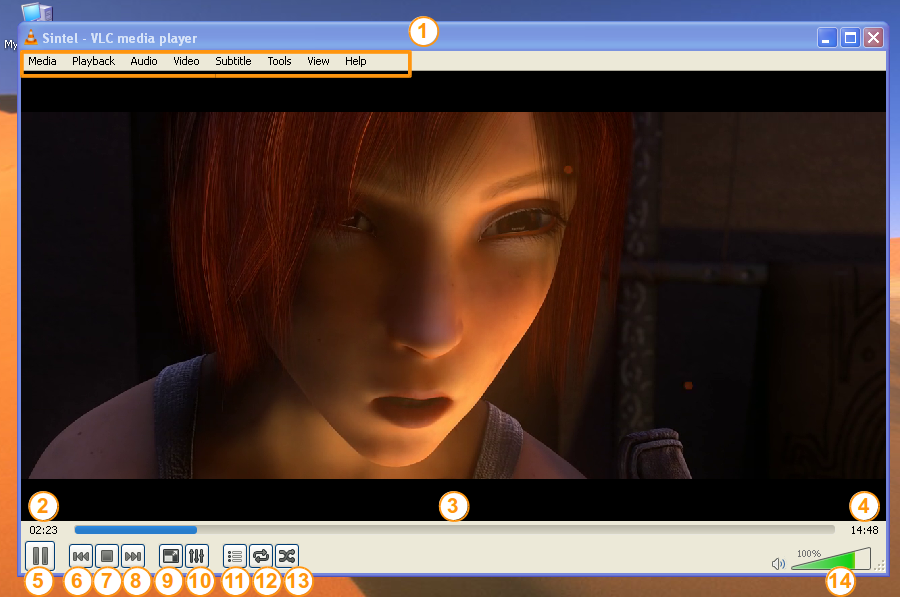Screen dimensions: 900x597
Task: Mute audio via speaker icon
Action: (778, 564)
